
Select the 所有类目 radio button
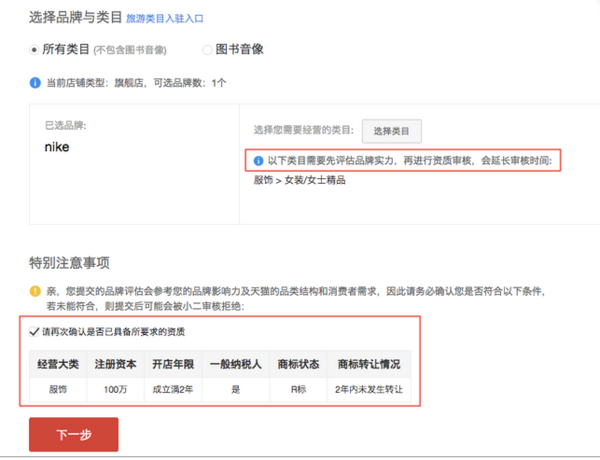click(34, 50)
